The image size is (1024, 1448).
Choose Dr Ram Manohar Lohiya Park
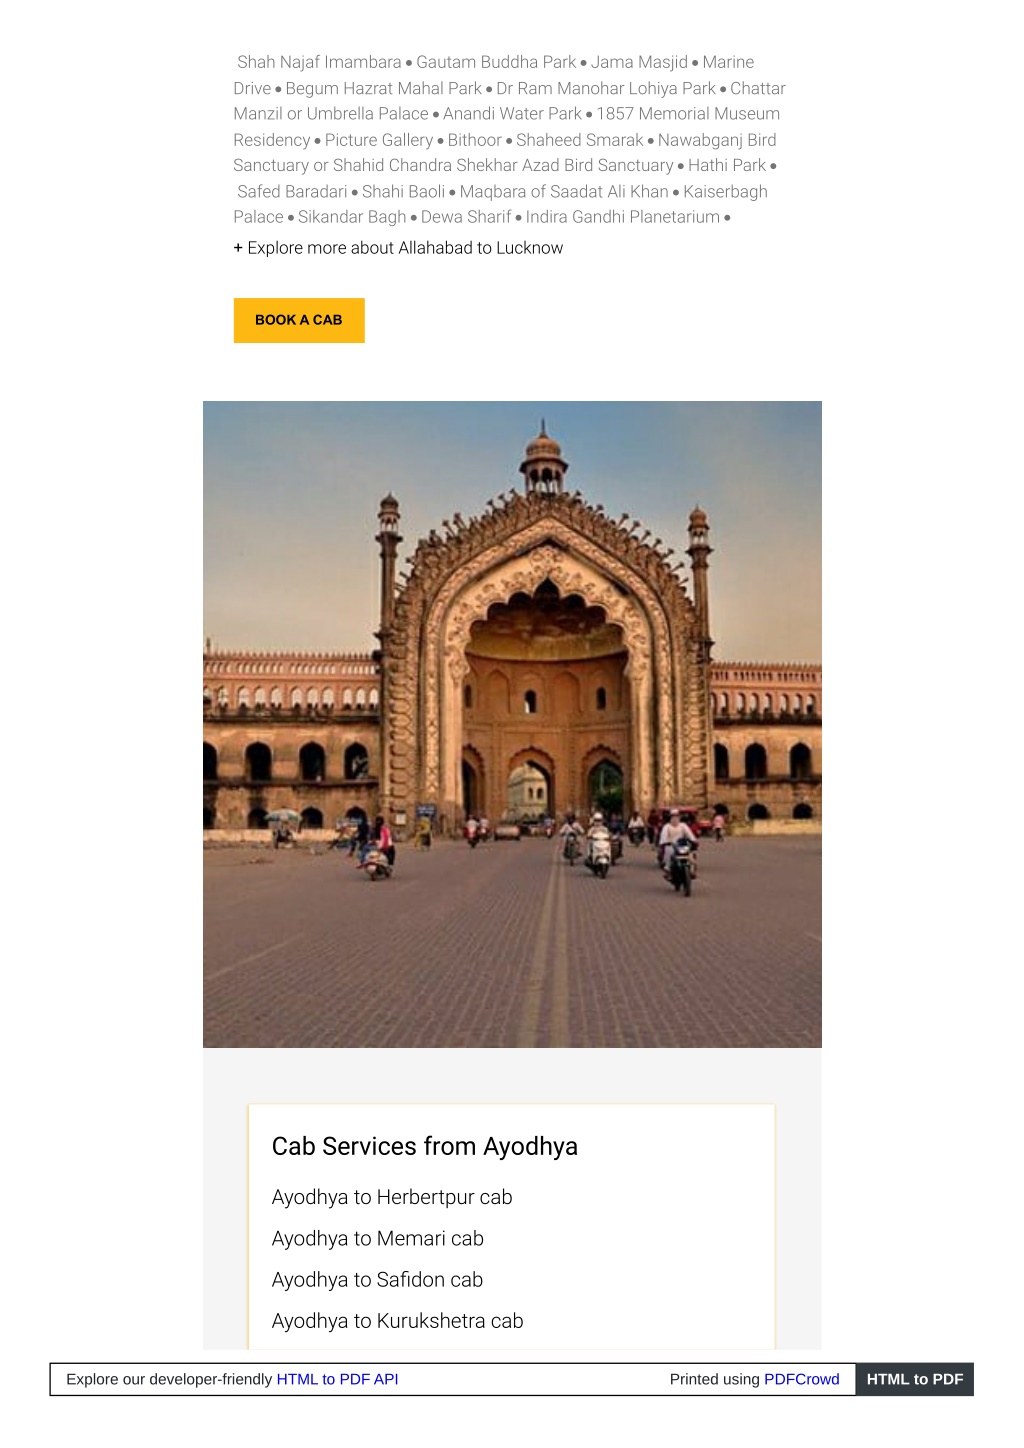(606, 88)
